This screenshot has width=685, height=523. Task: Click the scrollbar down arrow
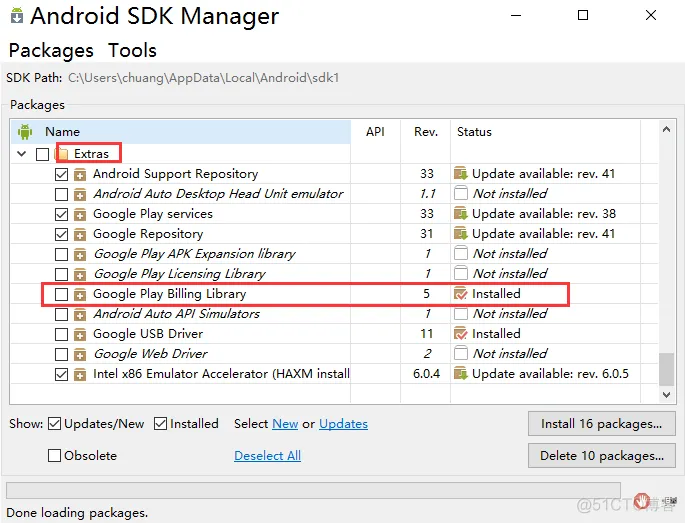point(666,395)
